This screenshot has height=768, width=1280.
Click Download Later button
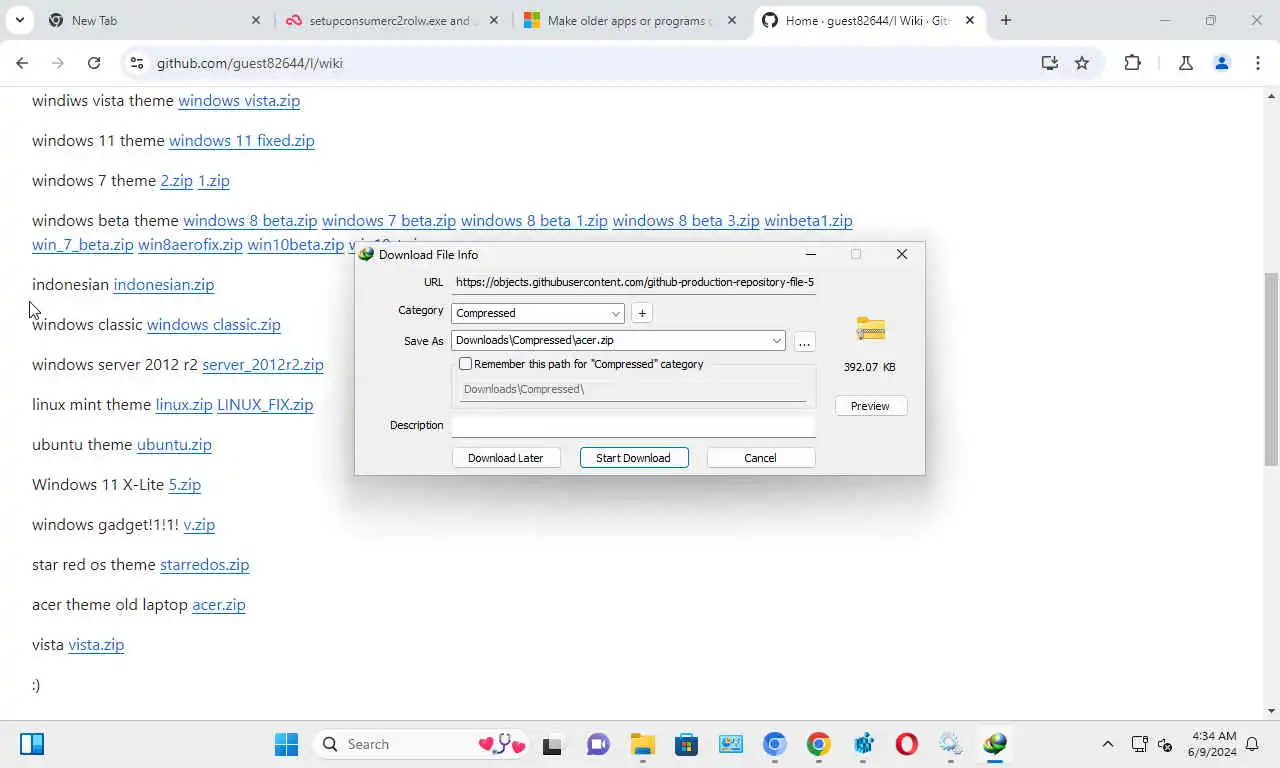click(x=505, y=458)
